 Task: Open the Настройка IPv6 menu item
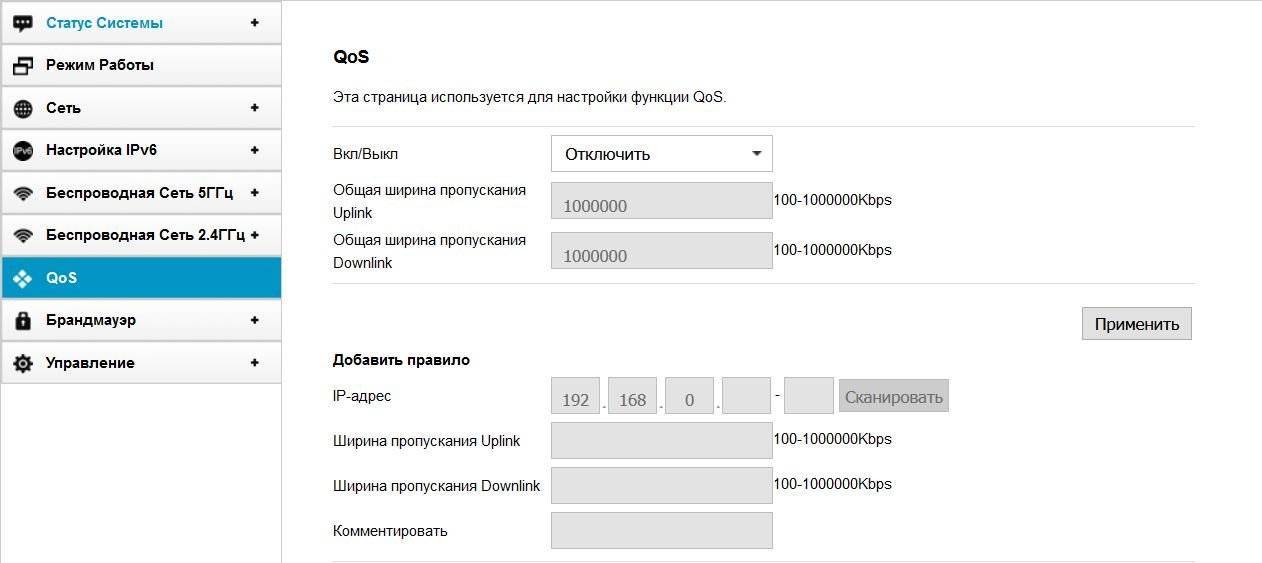coord(101,150)
